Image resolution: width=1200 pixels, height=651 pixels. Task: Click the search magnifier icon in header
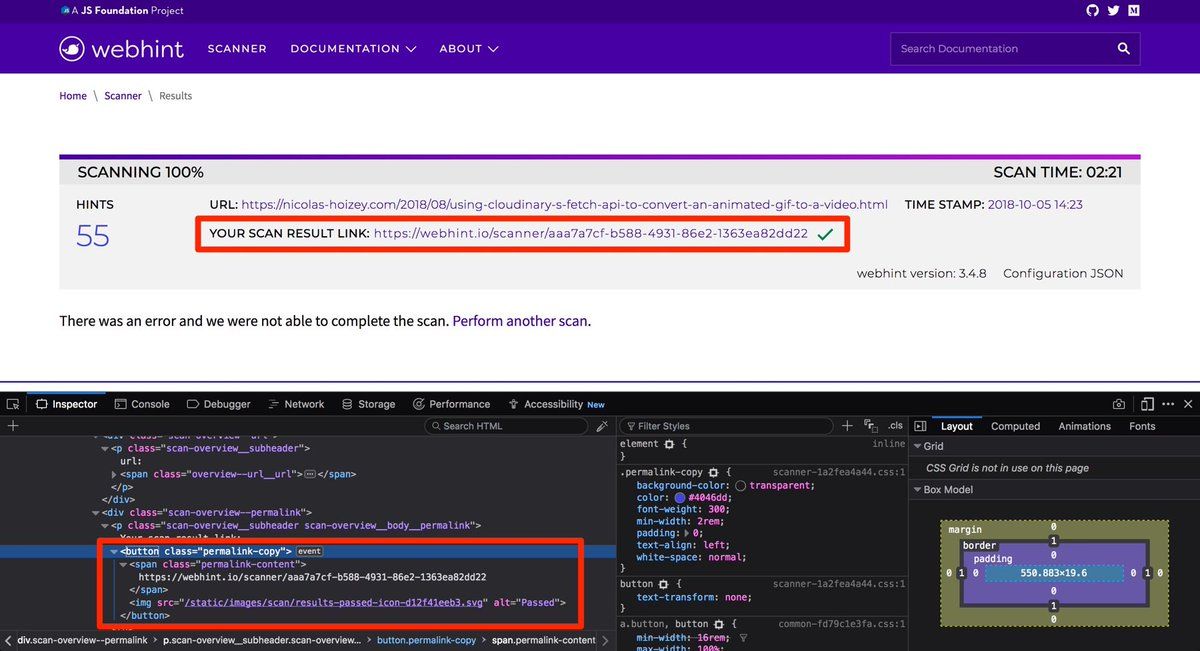click(x=1124, y=48)
